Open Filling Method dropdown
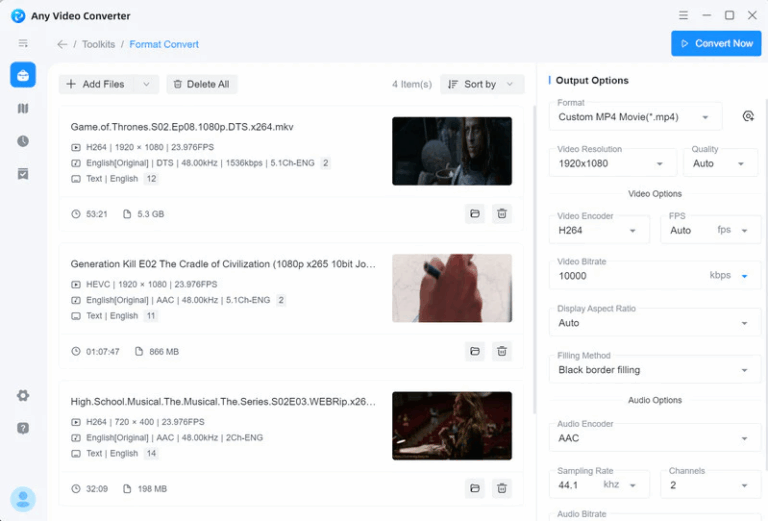 tap(655, 370)
